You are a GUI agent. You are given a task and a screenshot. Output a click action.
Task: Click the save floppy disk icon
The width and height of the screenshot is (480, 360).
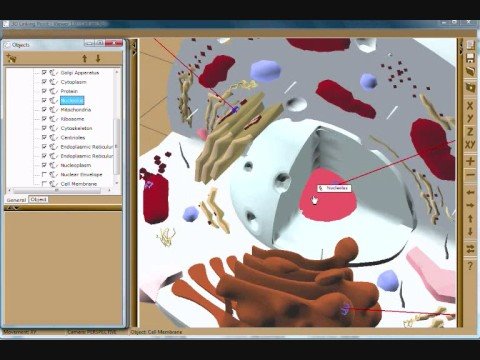click(x=470, y=58)
